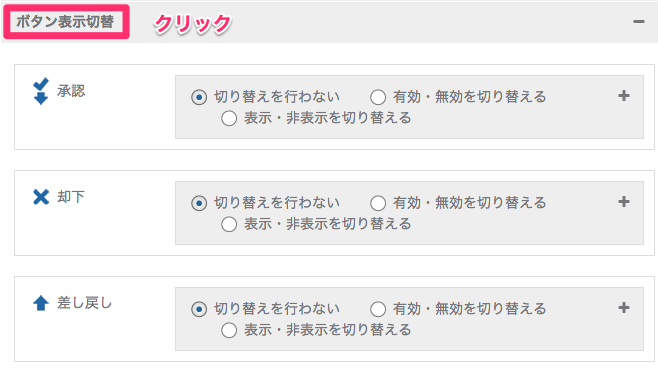Select 有効・無効を切り替える for 却下

click(378, 203)
